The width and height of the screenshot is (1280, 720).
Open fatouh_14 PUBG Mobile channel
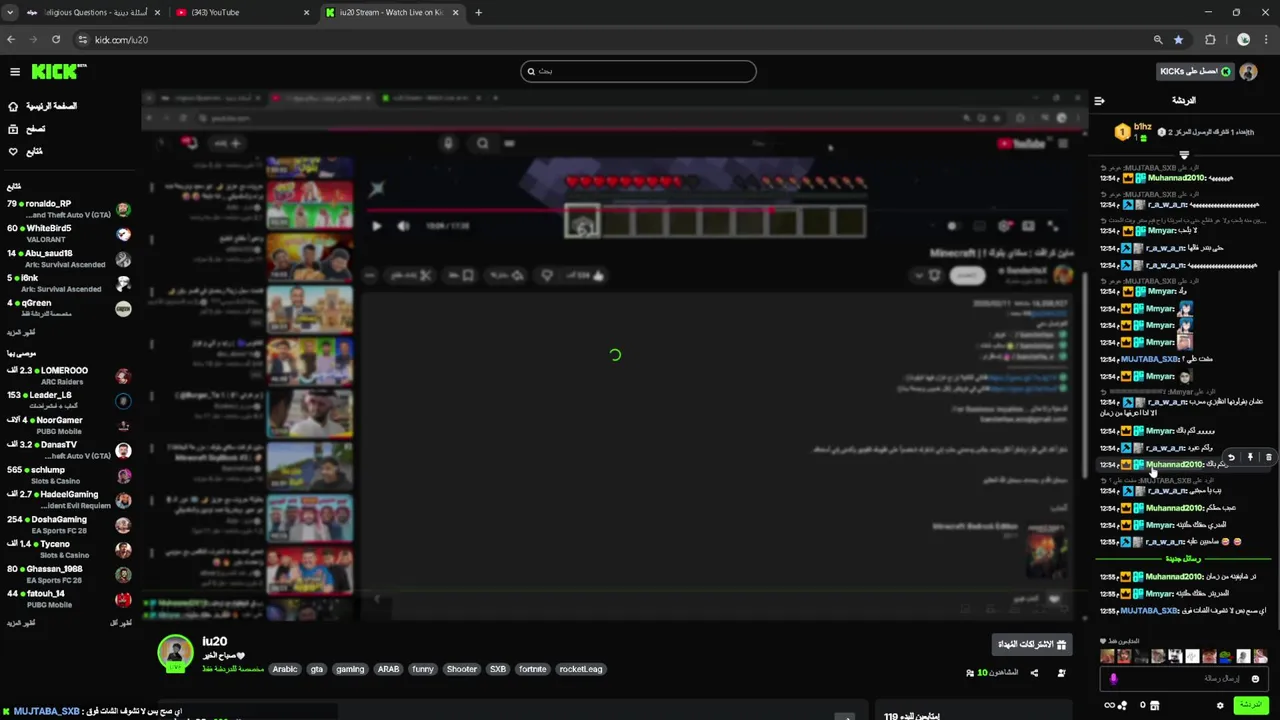coord(69,599)
